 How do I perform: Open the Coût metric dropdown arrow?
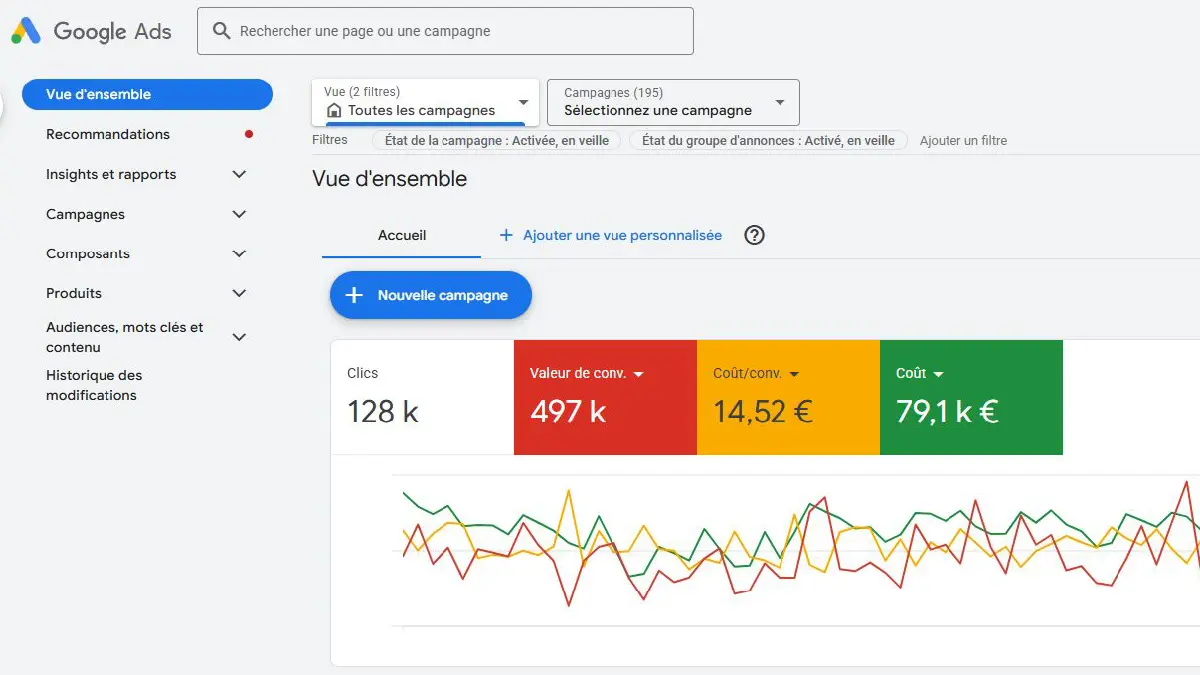tap(939, 374)
